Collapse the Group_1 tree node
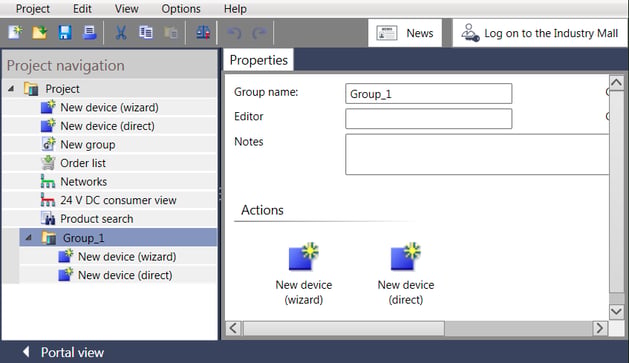This screenshot has height=363, width=629. (28, 238)
